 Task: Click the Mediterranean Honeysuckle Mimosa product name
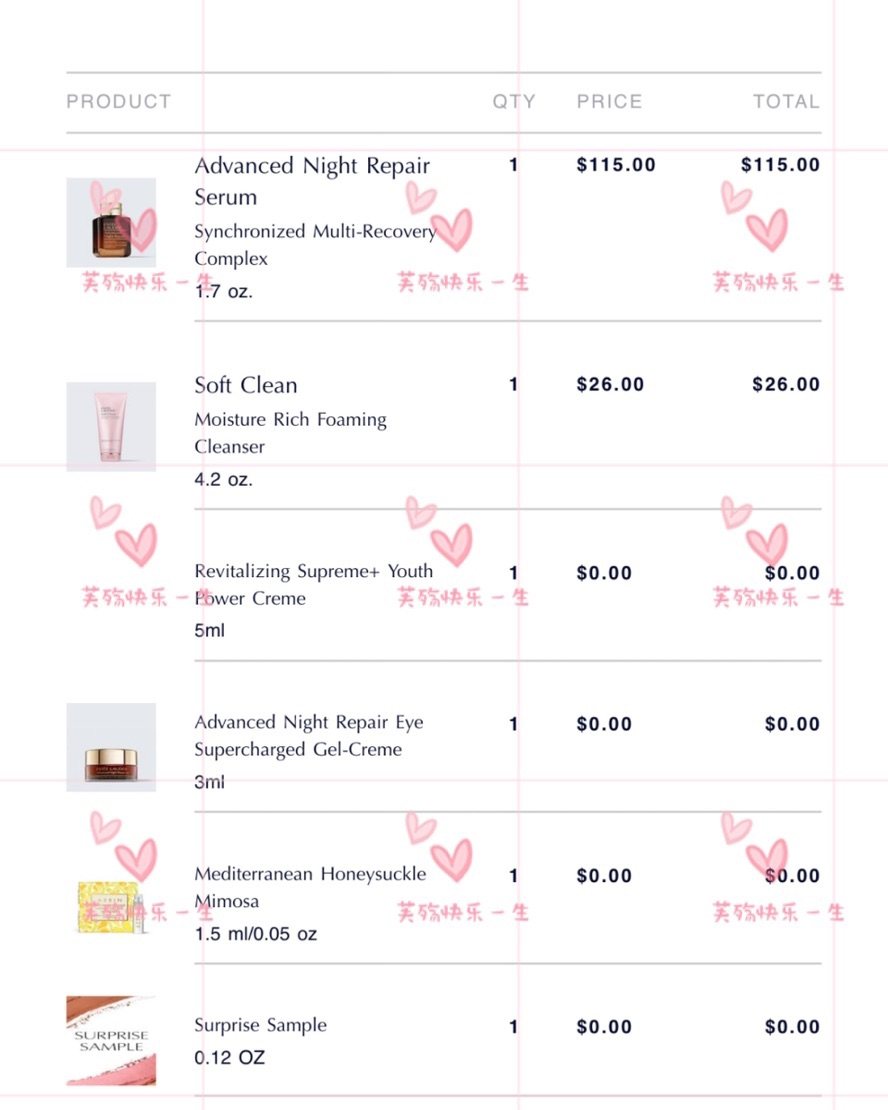pyautogui.click(x=310, y=887)
